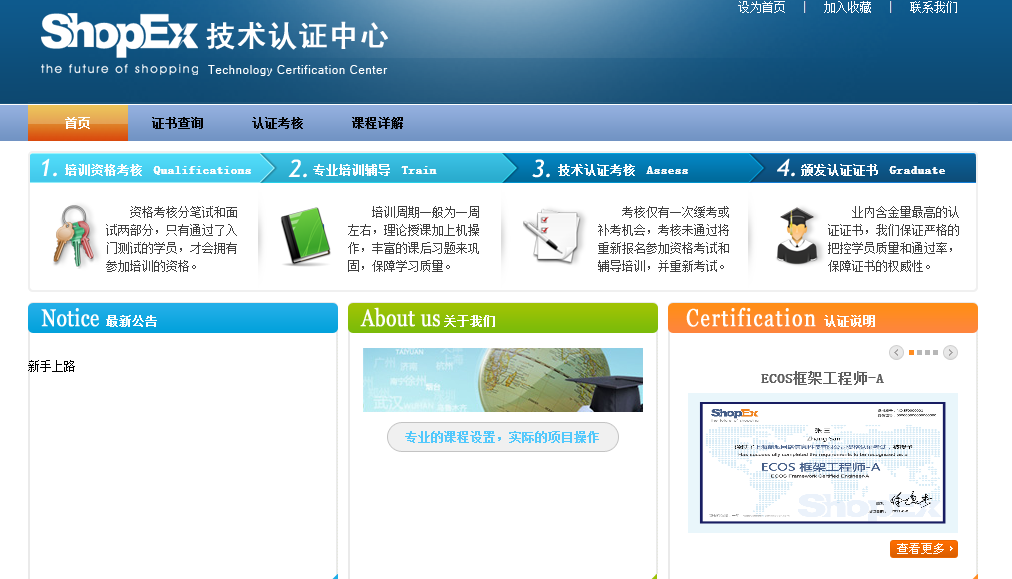Viewport: 1012px width, 579px height.
Task: Open the 联系我们 contact link
Action: click(x=933, y=8)
